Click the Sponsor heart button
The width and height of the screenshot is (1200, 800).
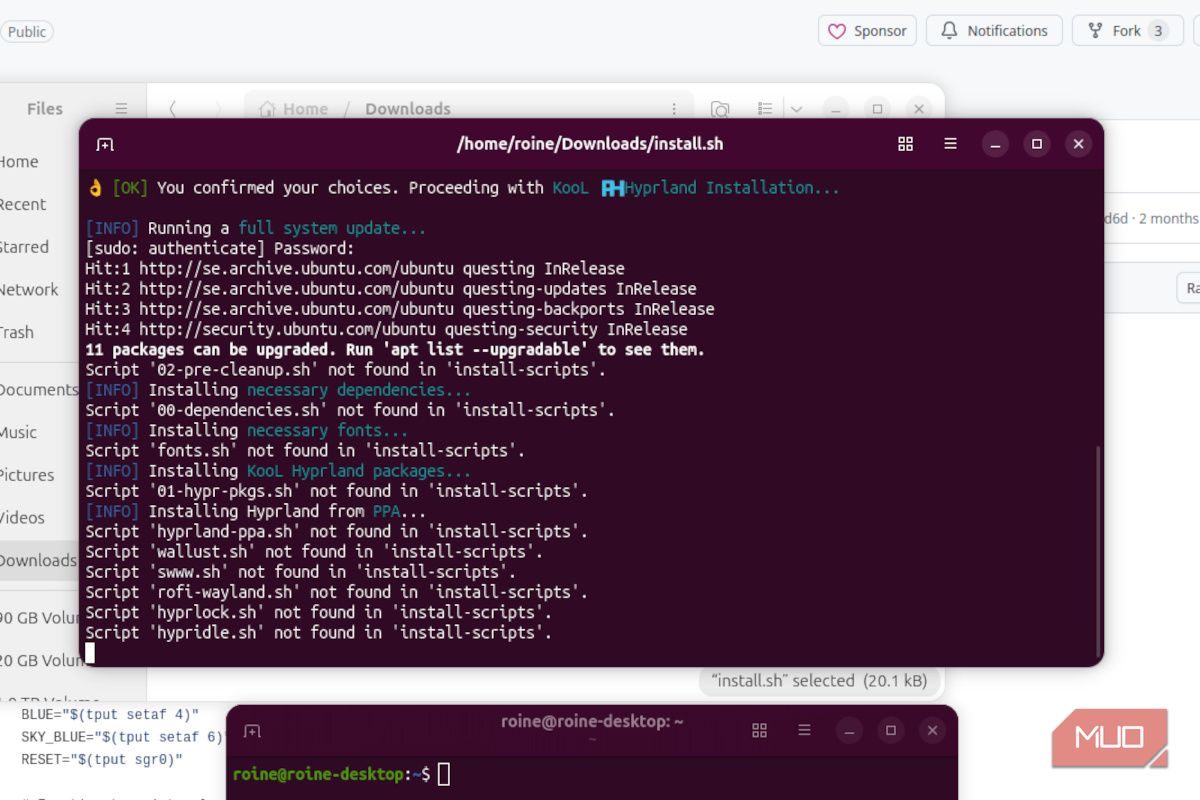click(867, 31)
